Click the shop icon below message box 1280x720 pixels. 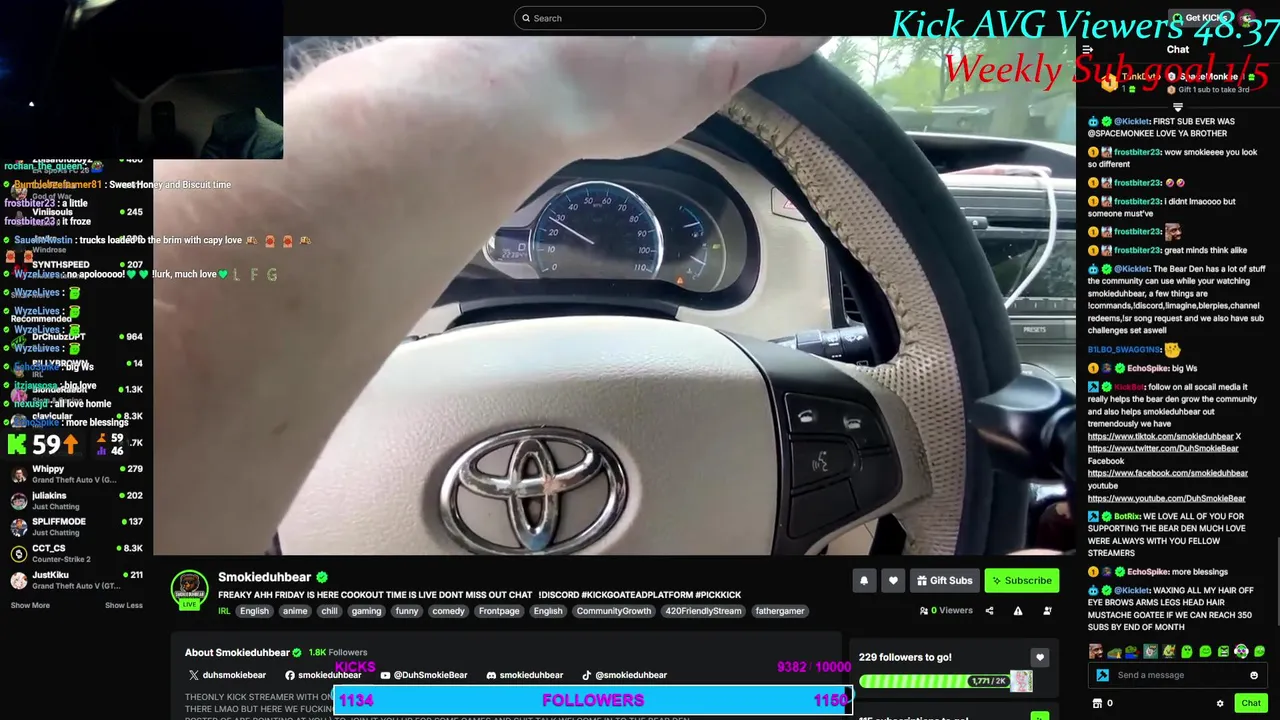pos(1097,703)
